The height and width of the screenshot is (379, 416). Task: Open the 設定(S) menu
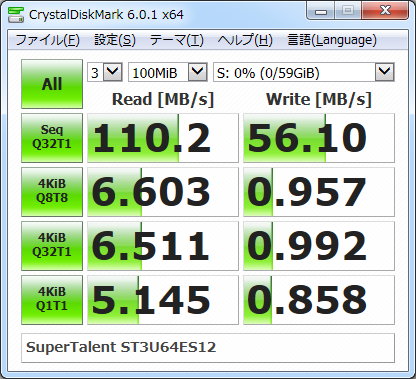click(115, 40)
